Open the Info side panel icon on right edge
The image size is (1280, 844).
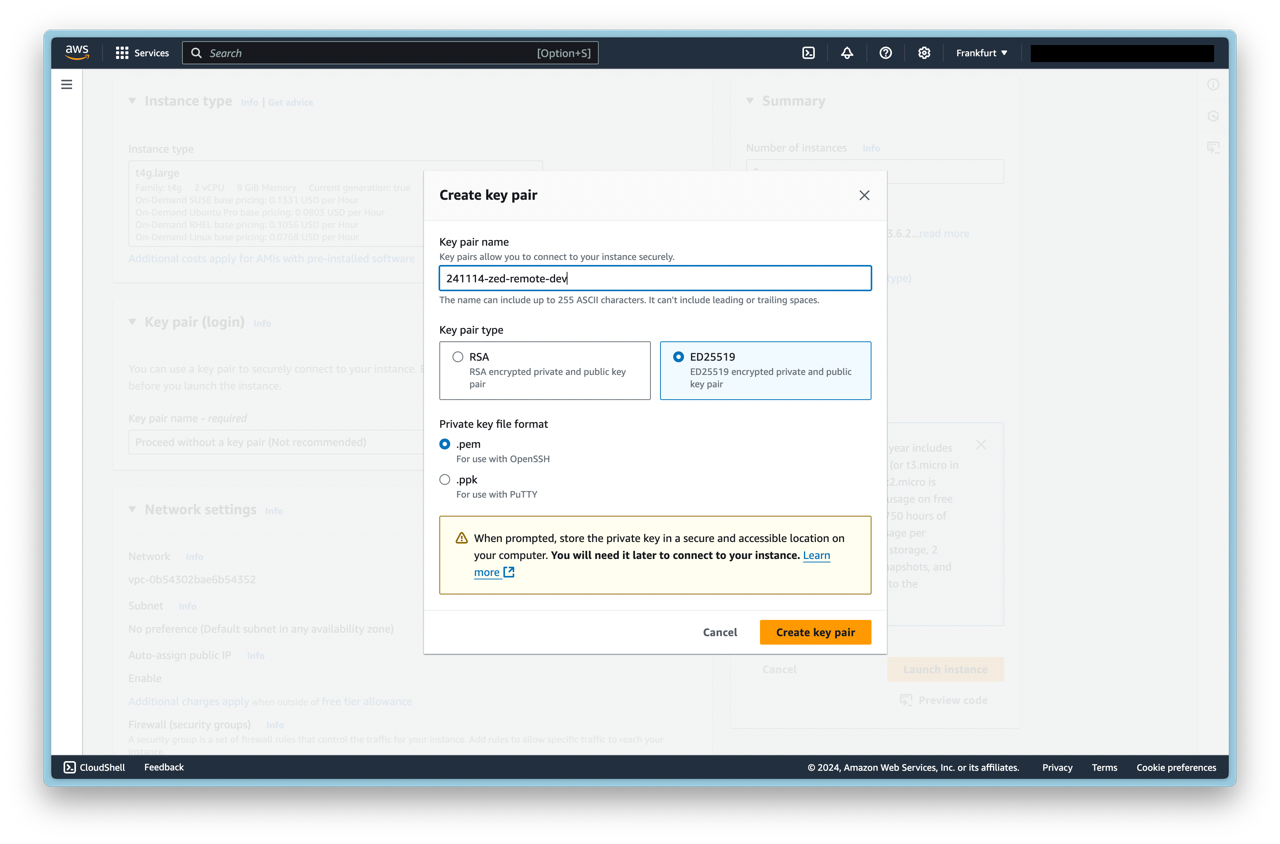1213,85
